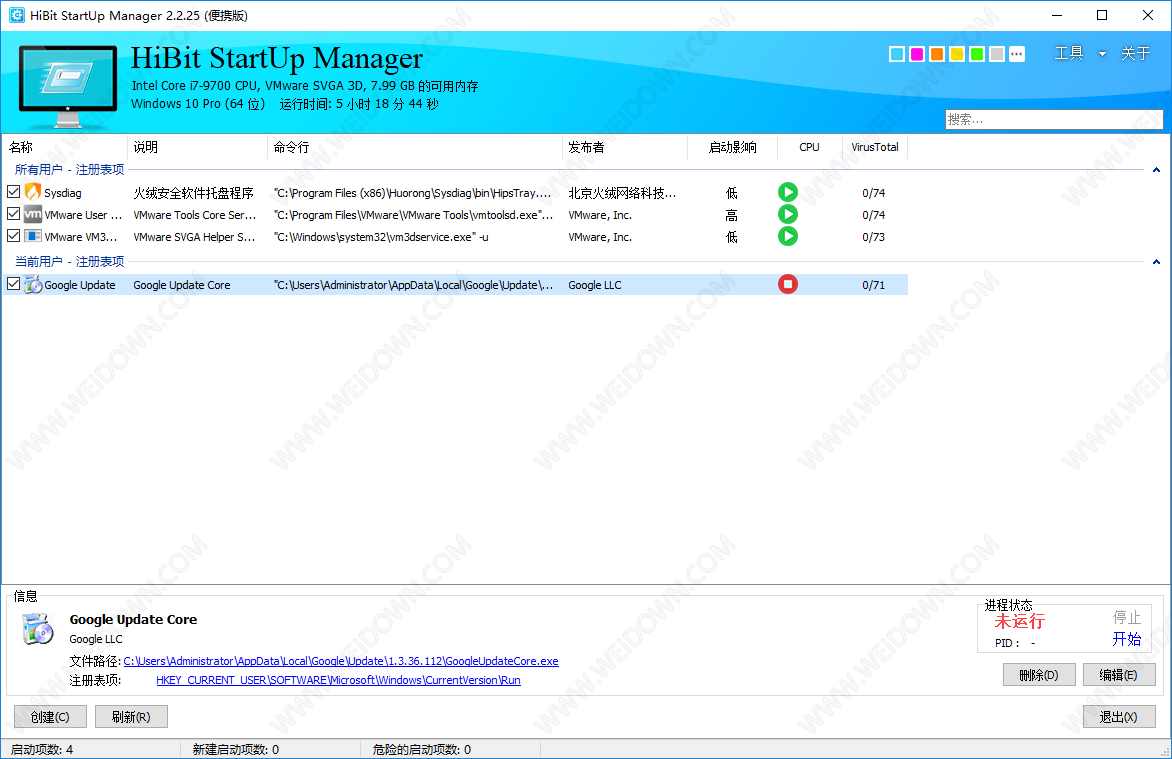Sort by 命令行 column header
Viewport: 1172px width, 759px height.
[415, 147]
